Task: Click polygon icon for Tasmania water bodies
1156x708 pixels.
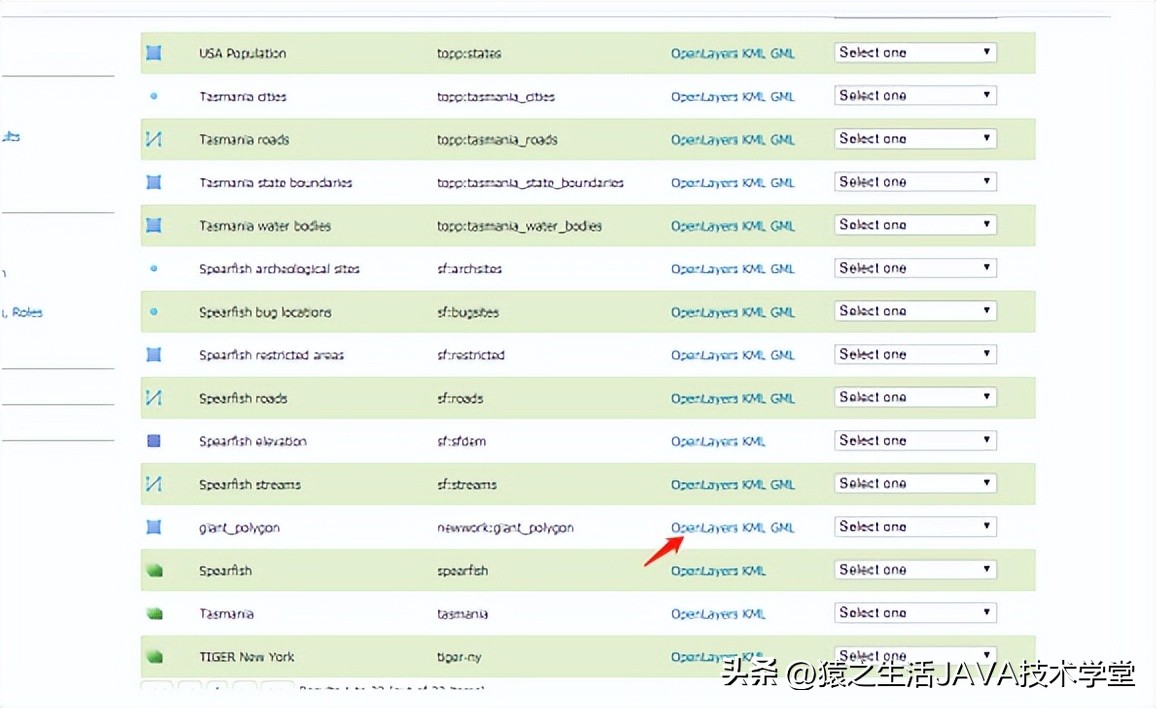Action: pyautogui.click(x=153, y=225)
